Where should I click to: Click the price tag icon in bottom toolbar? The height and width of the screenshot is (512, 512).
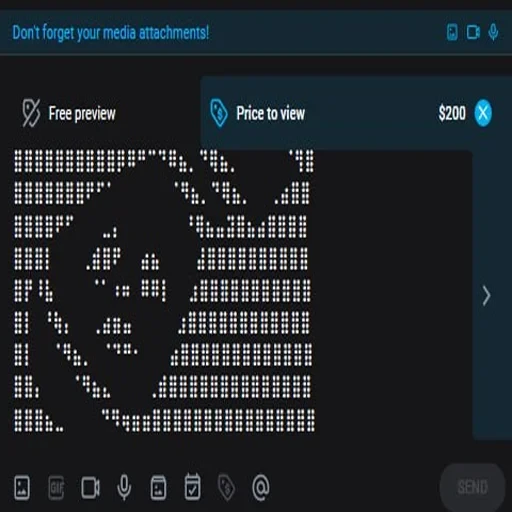pyautogui.click(x=226, y=488)
